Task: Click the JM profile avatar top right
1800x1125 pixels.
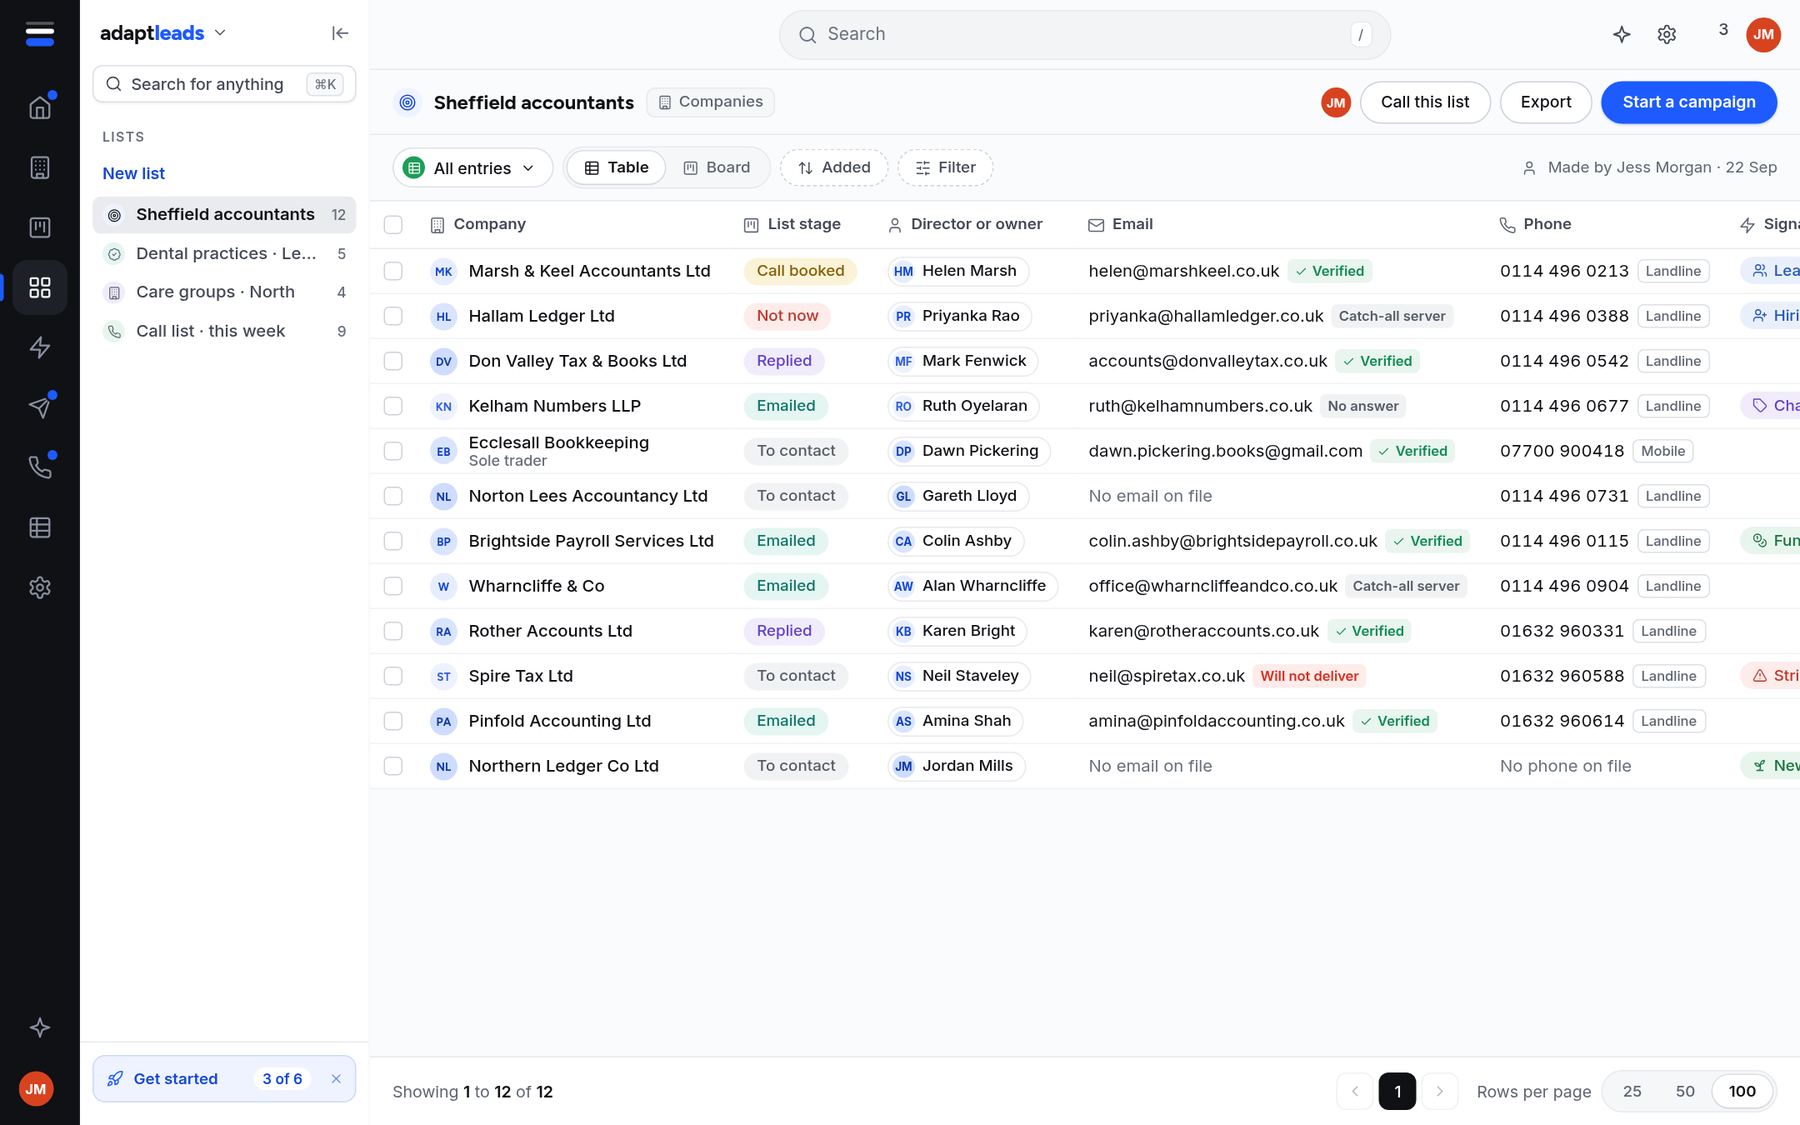Action: (1763, 34)
